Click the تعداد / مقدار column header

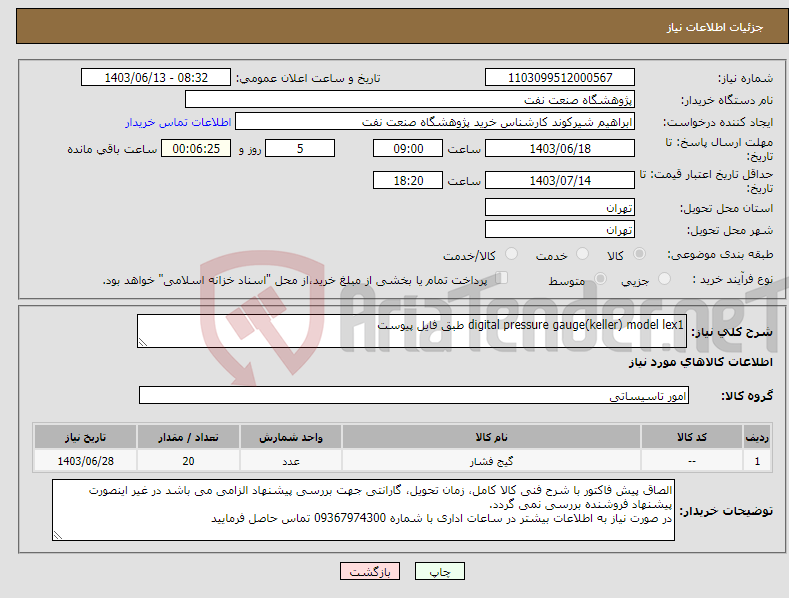coord(188,437)
